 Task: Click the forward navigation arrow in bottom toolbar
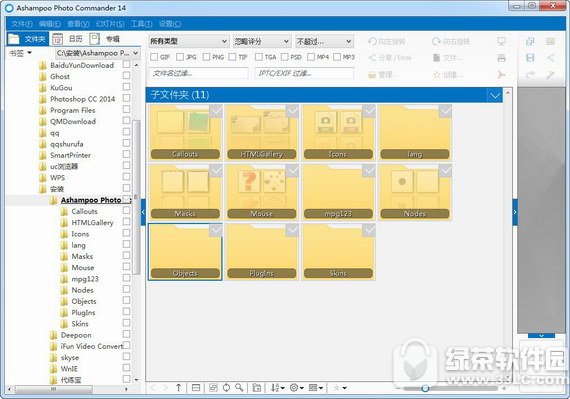[165, 388]
